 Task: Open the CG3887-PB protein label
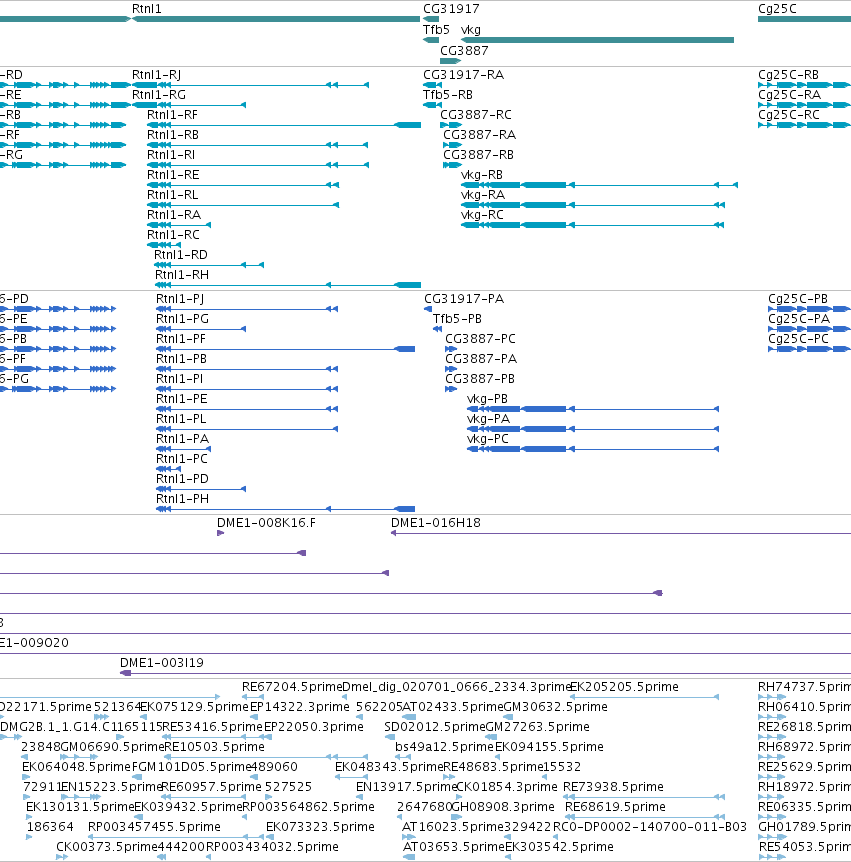(x=480, y=379)
